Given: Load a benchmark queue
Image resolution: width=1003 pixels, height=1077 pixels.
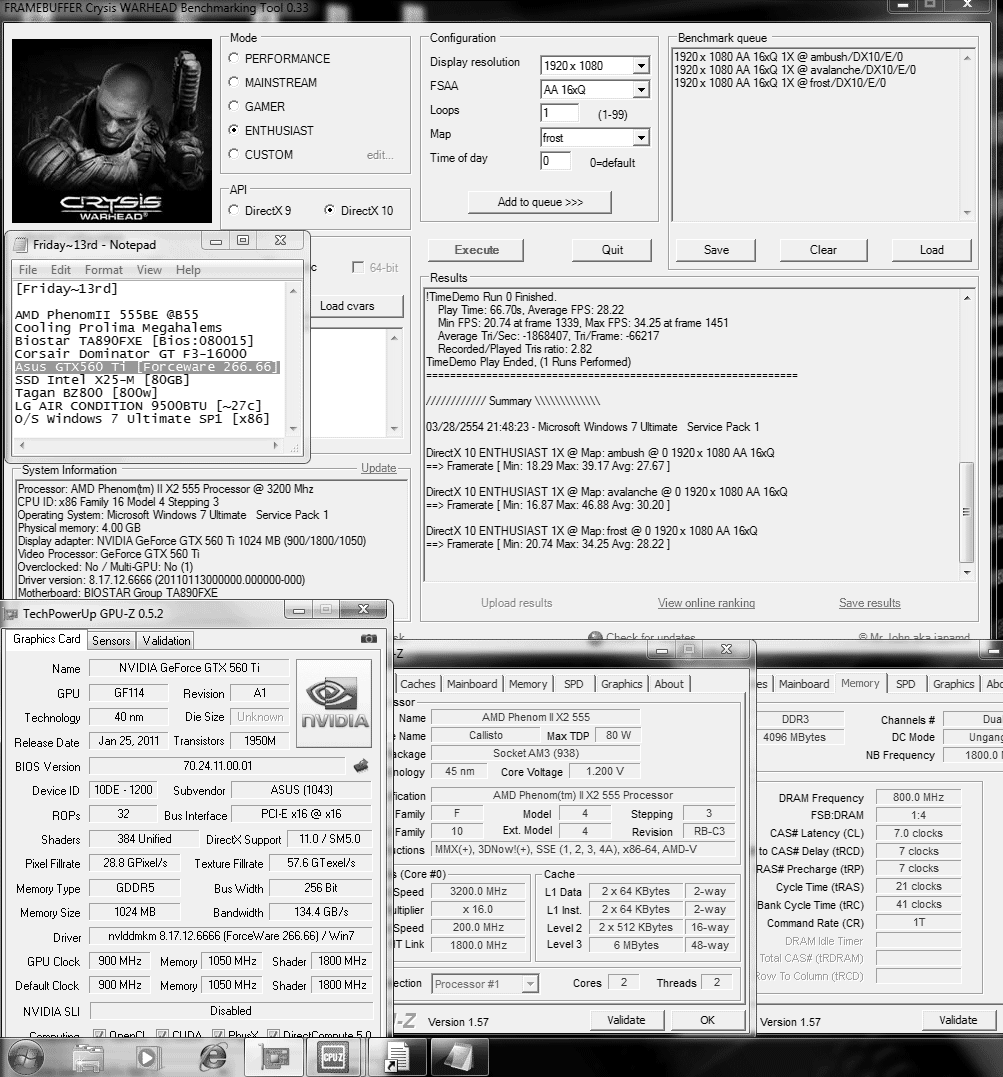Looking at the screenshot, I should (932, 250).
